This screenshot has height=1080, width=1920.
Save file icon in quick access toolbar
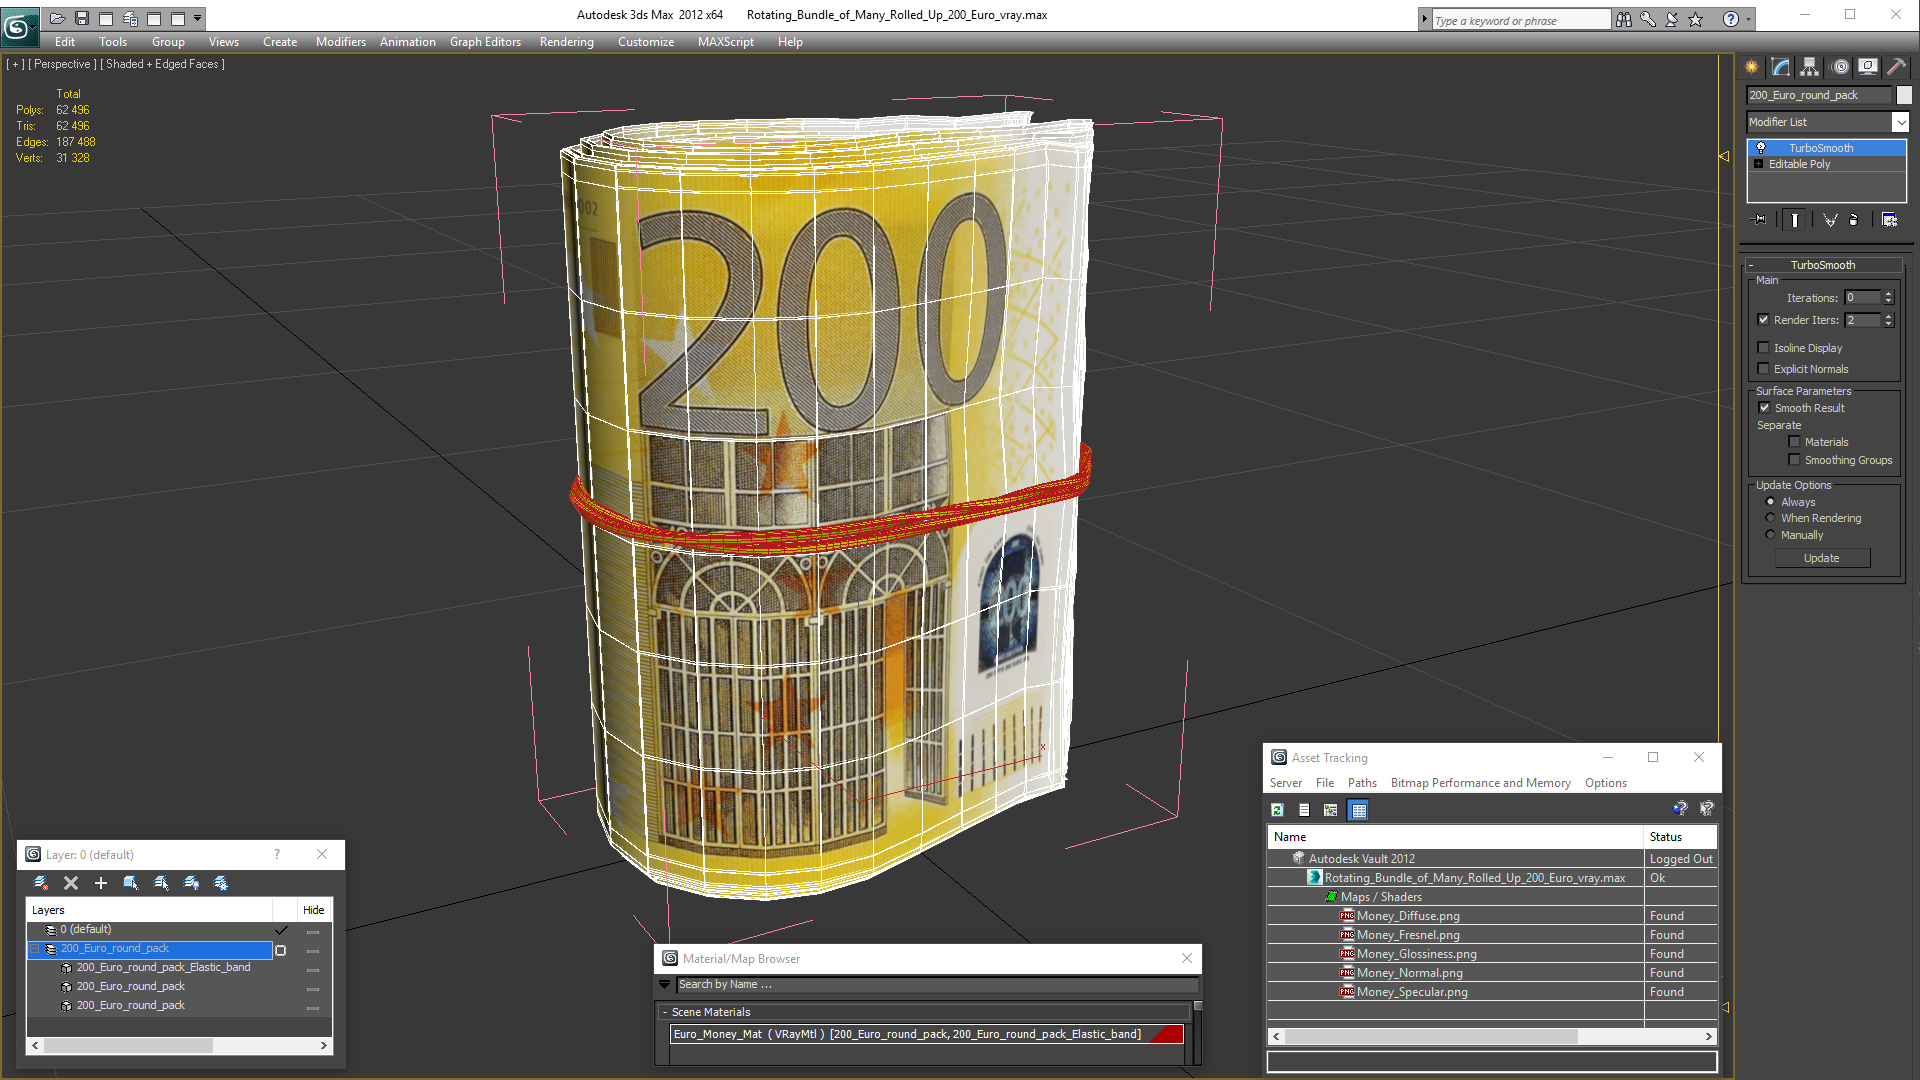[x=82, y=18]
